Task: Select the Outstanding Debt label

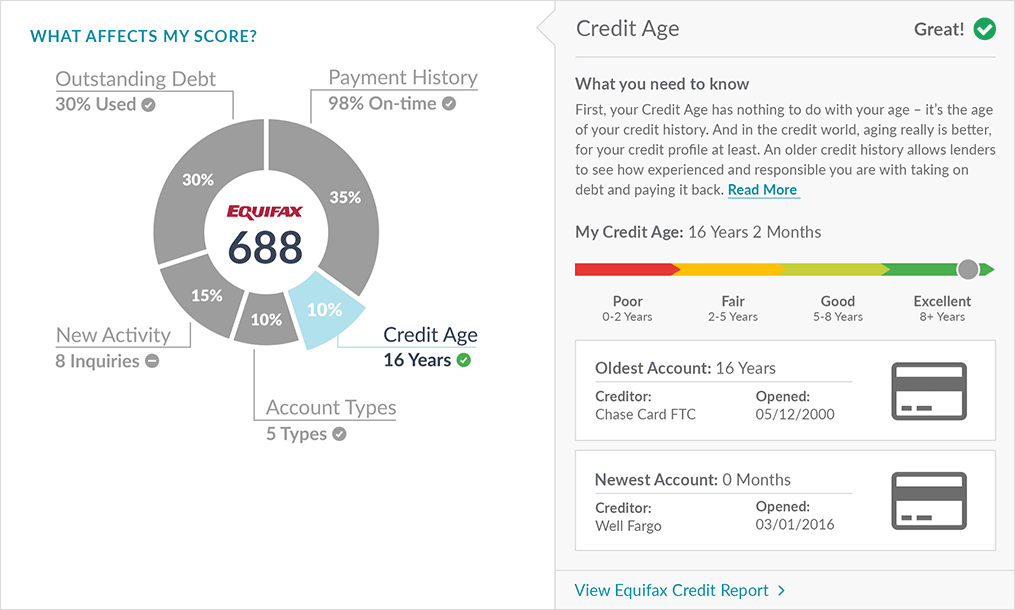Action: click(x=135, y=78)
